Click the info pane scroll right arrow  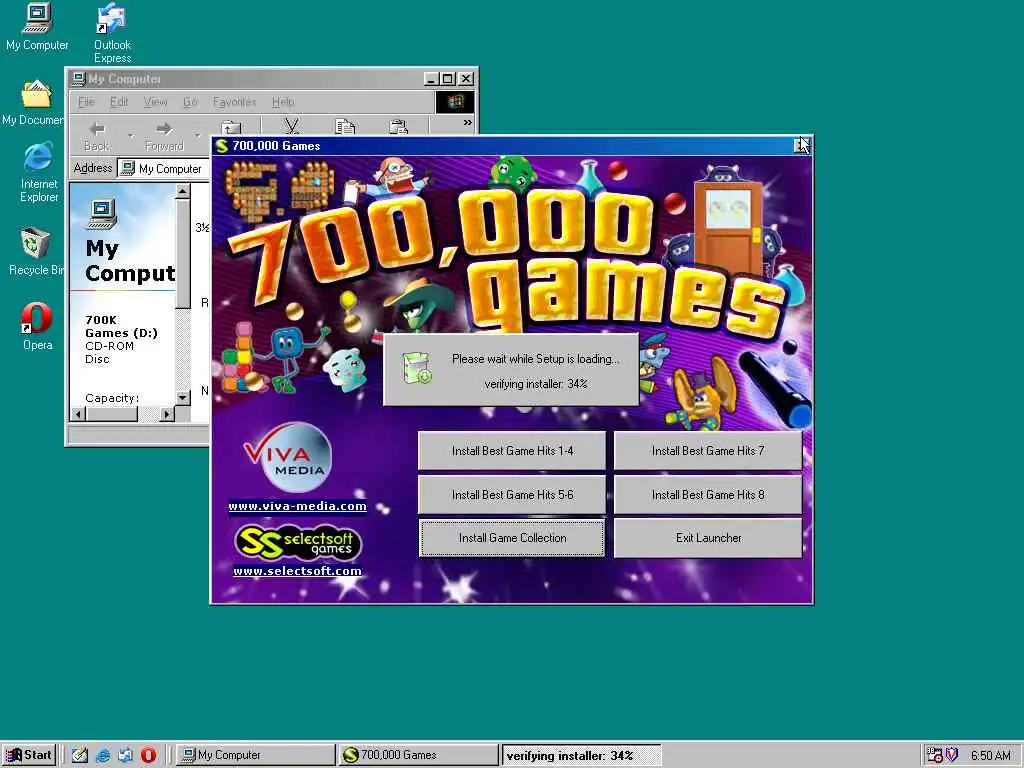coord(167,414)
